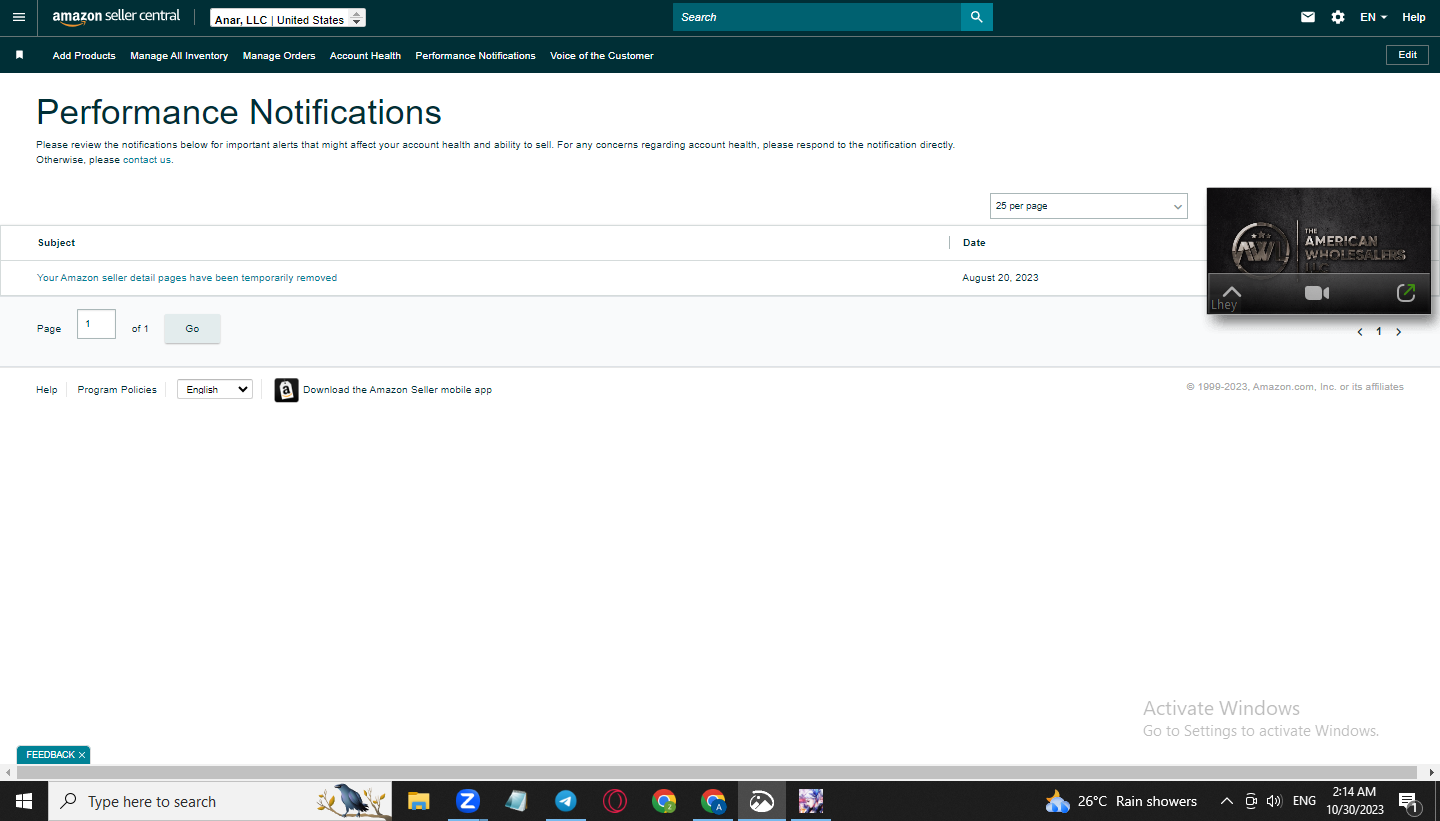1440x821 pixels.
Task: Go to the previous page of results using the arrow
Action: [x=1360, y=332]
